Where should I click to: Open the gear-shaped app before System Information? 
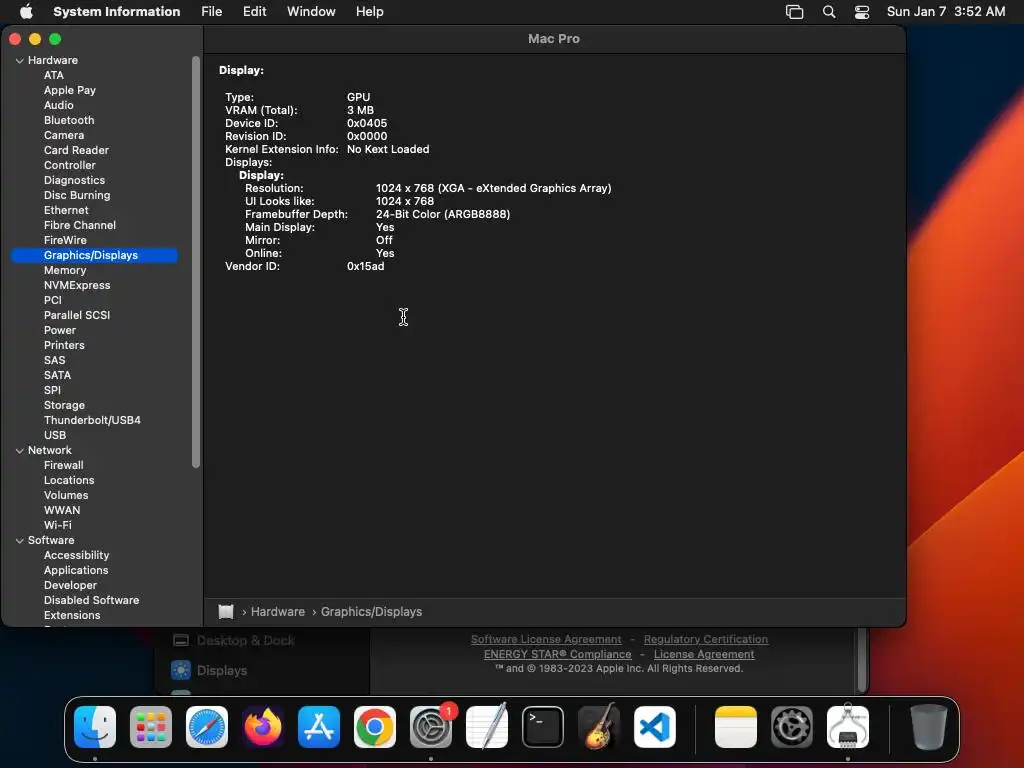(x=792, y=727)
